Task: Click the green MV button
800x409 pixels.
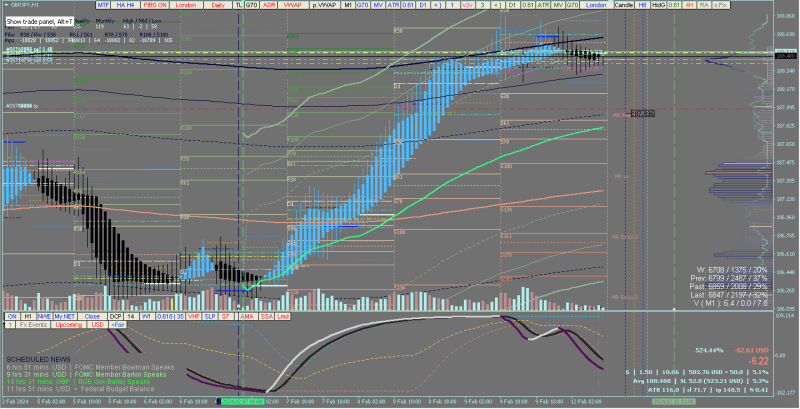Action: [x=557, y=5]
